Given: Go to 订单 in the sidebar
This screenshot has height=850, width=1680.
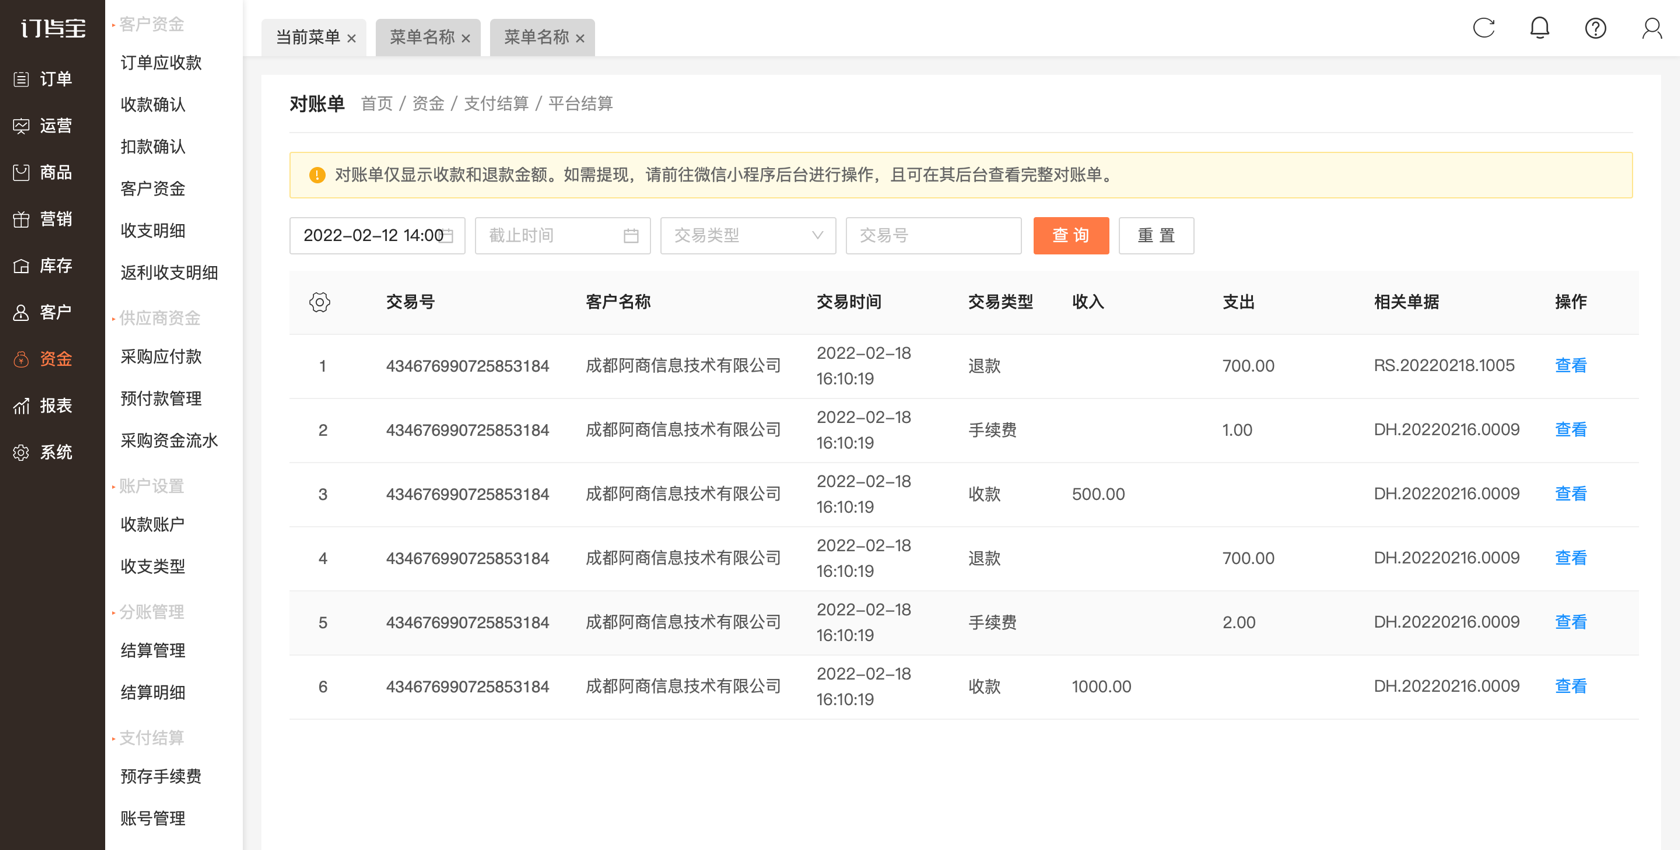Looking at the screenshot, I should tap(43, 79).
